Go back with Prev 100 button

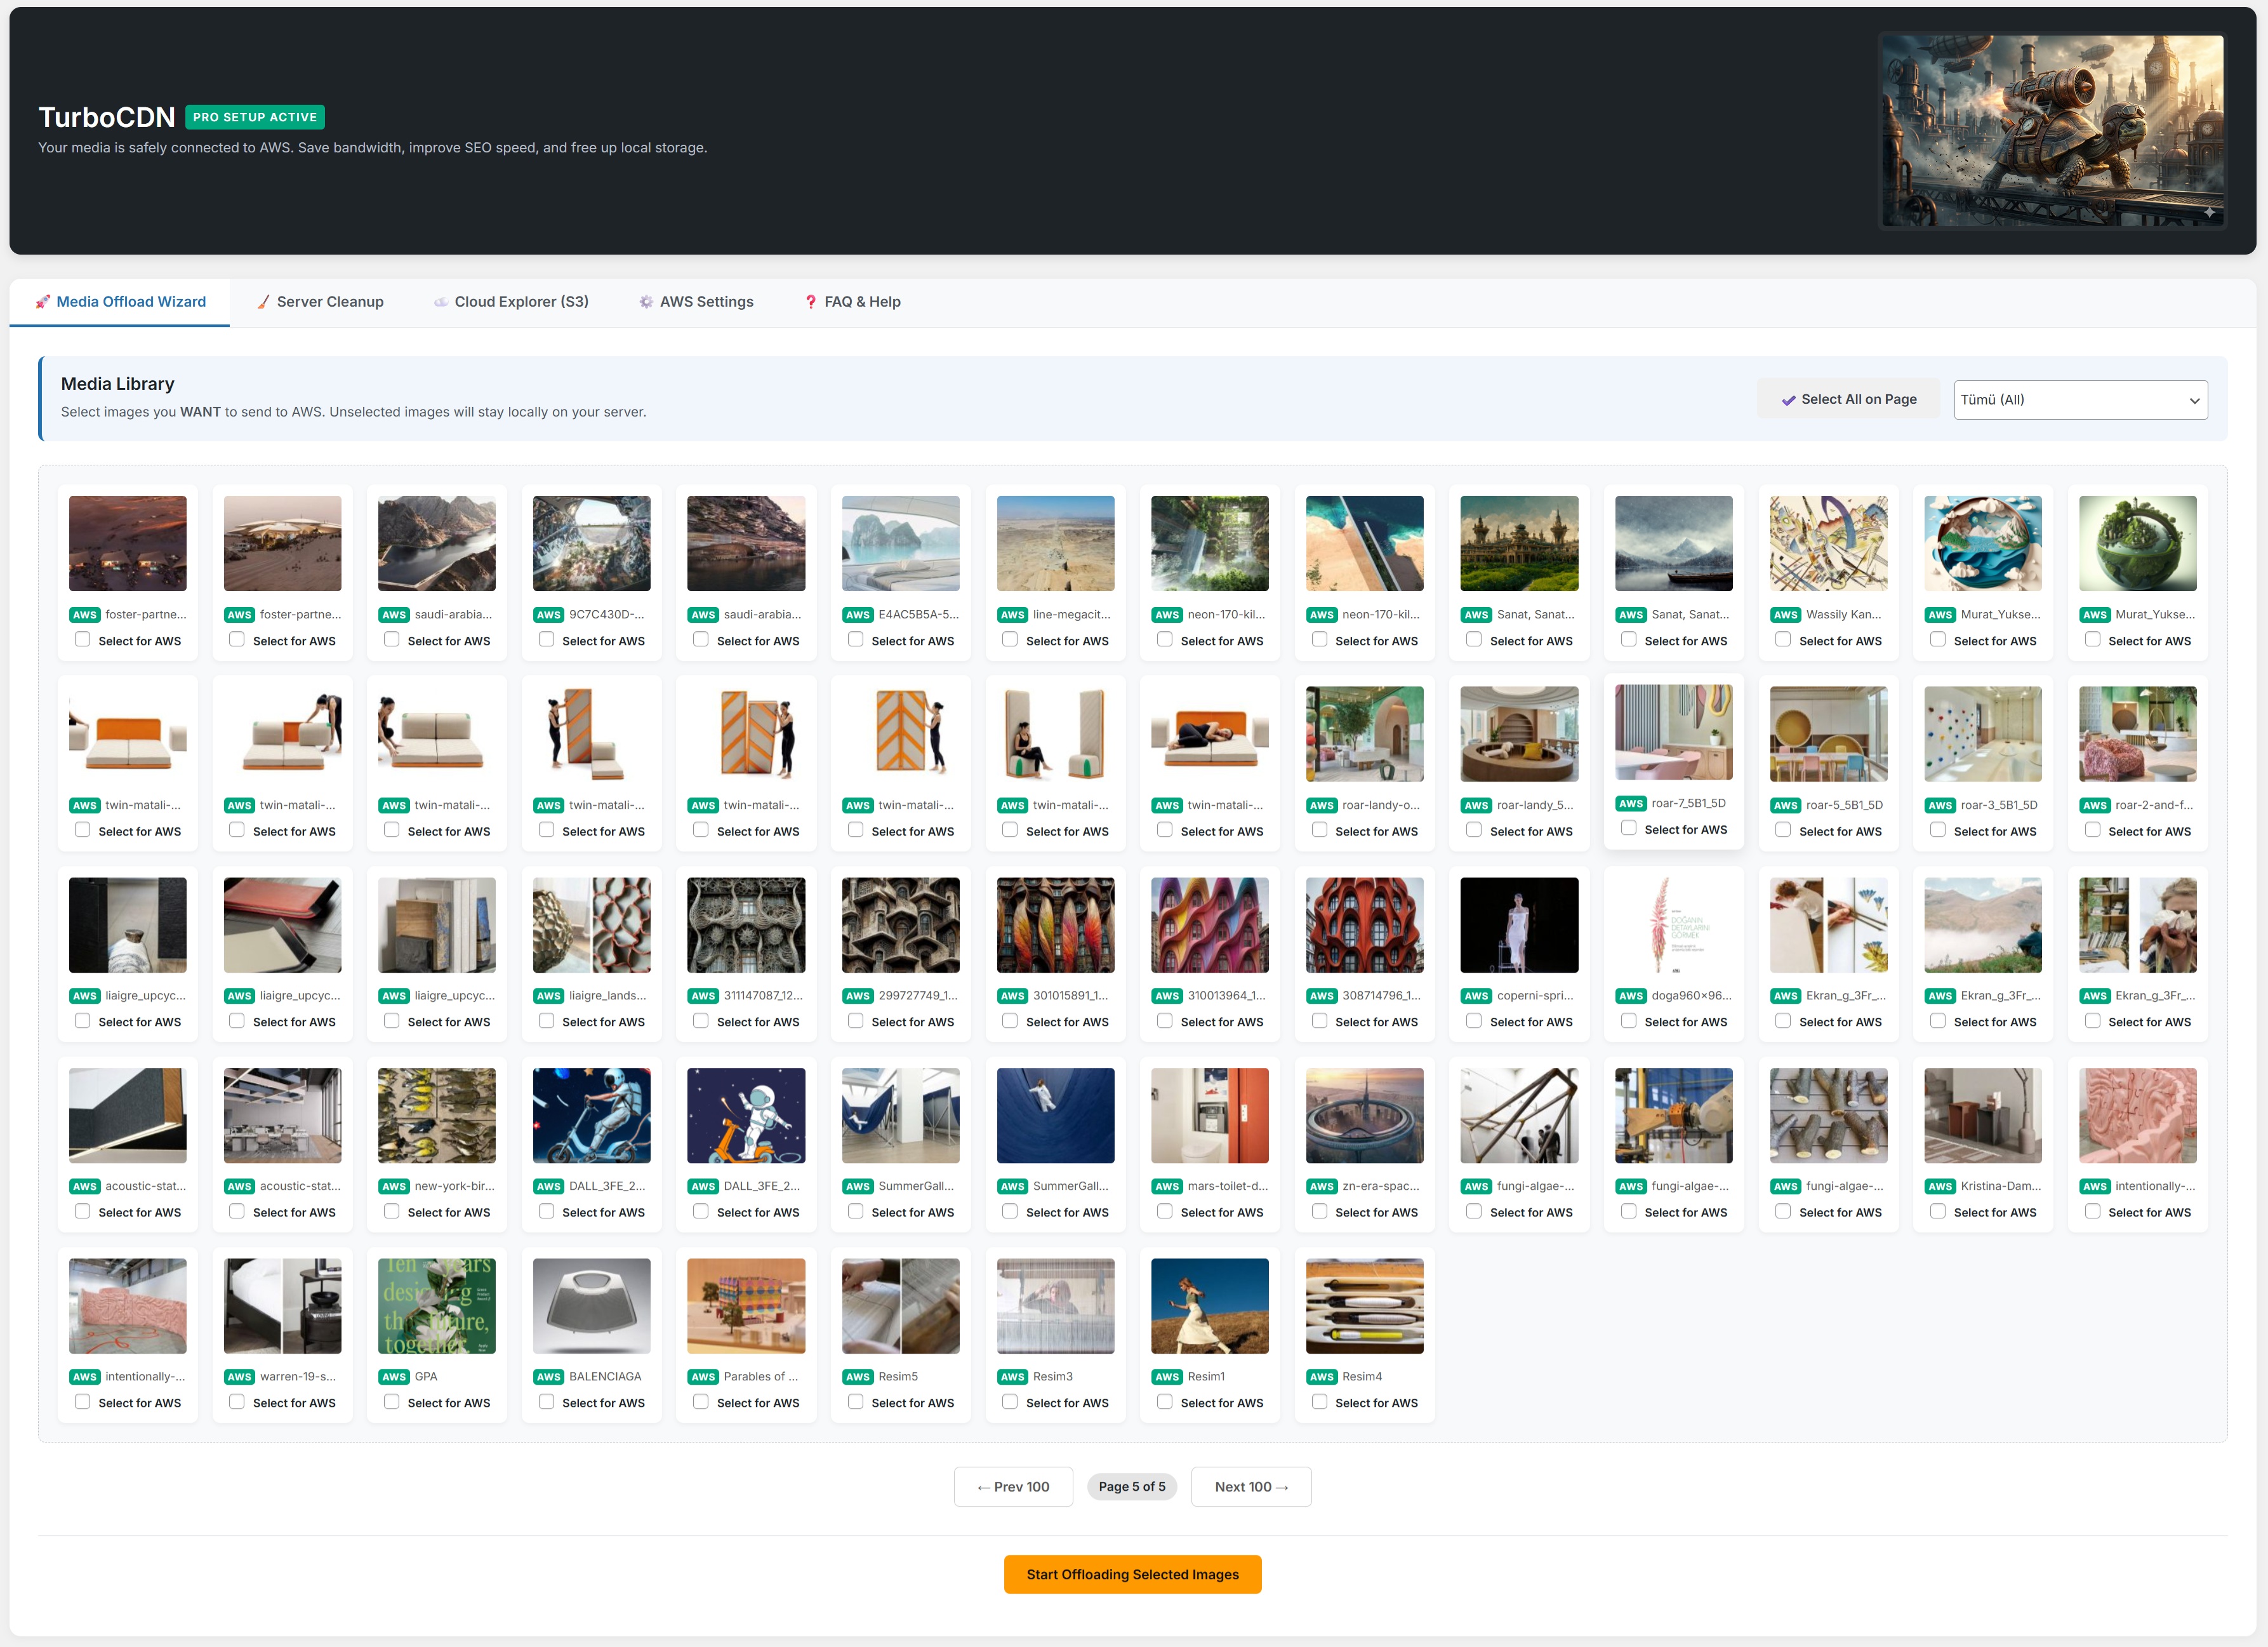click(1013, 1487)
